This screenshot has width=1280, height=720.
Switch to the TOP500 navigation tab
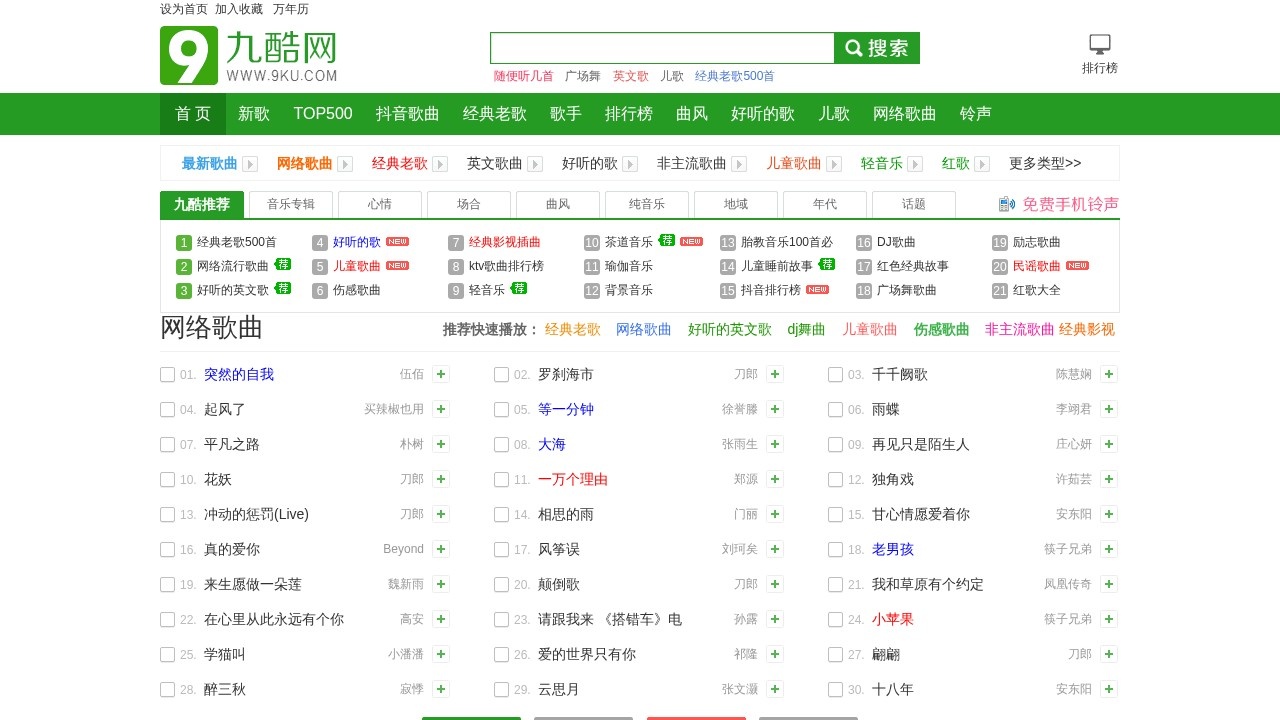pos(323,114)
